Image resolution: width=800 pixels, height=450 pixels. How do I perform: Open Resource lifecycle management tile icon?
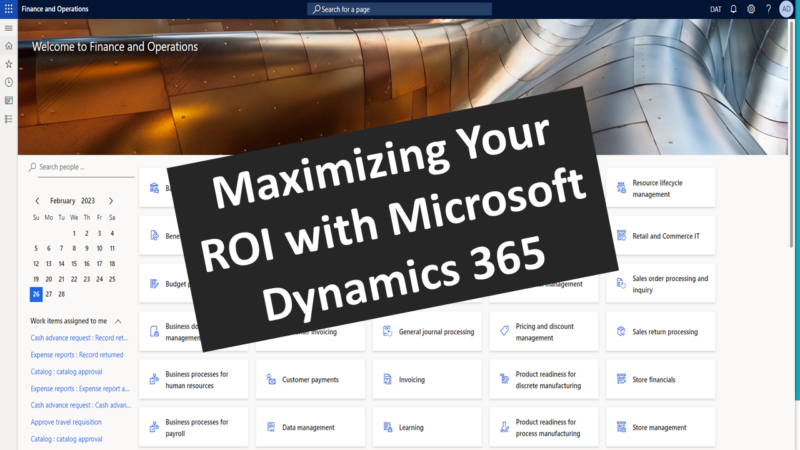[621, 188]
